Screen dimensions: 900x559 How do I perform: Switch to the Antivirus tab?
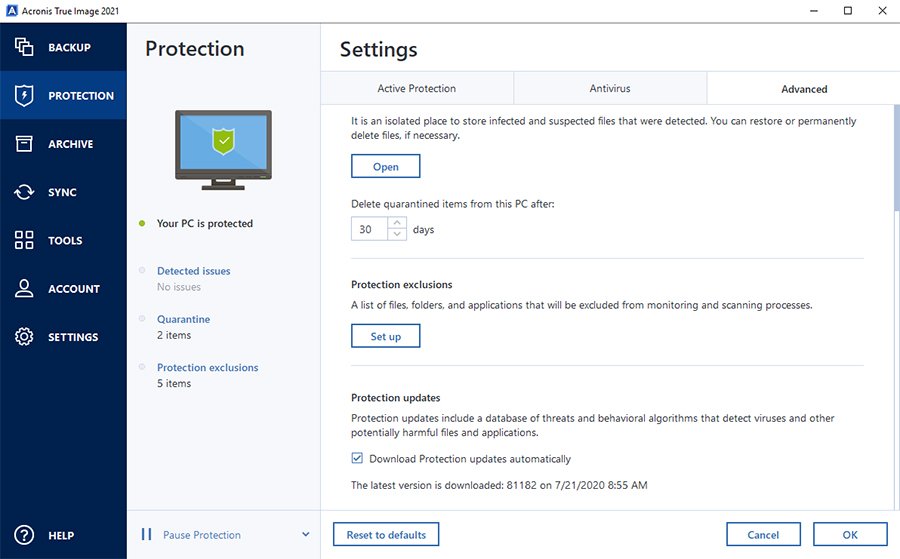pyautogui.click(x=609, y=88)
